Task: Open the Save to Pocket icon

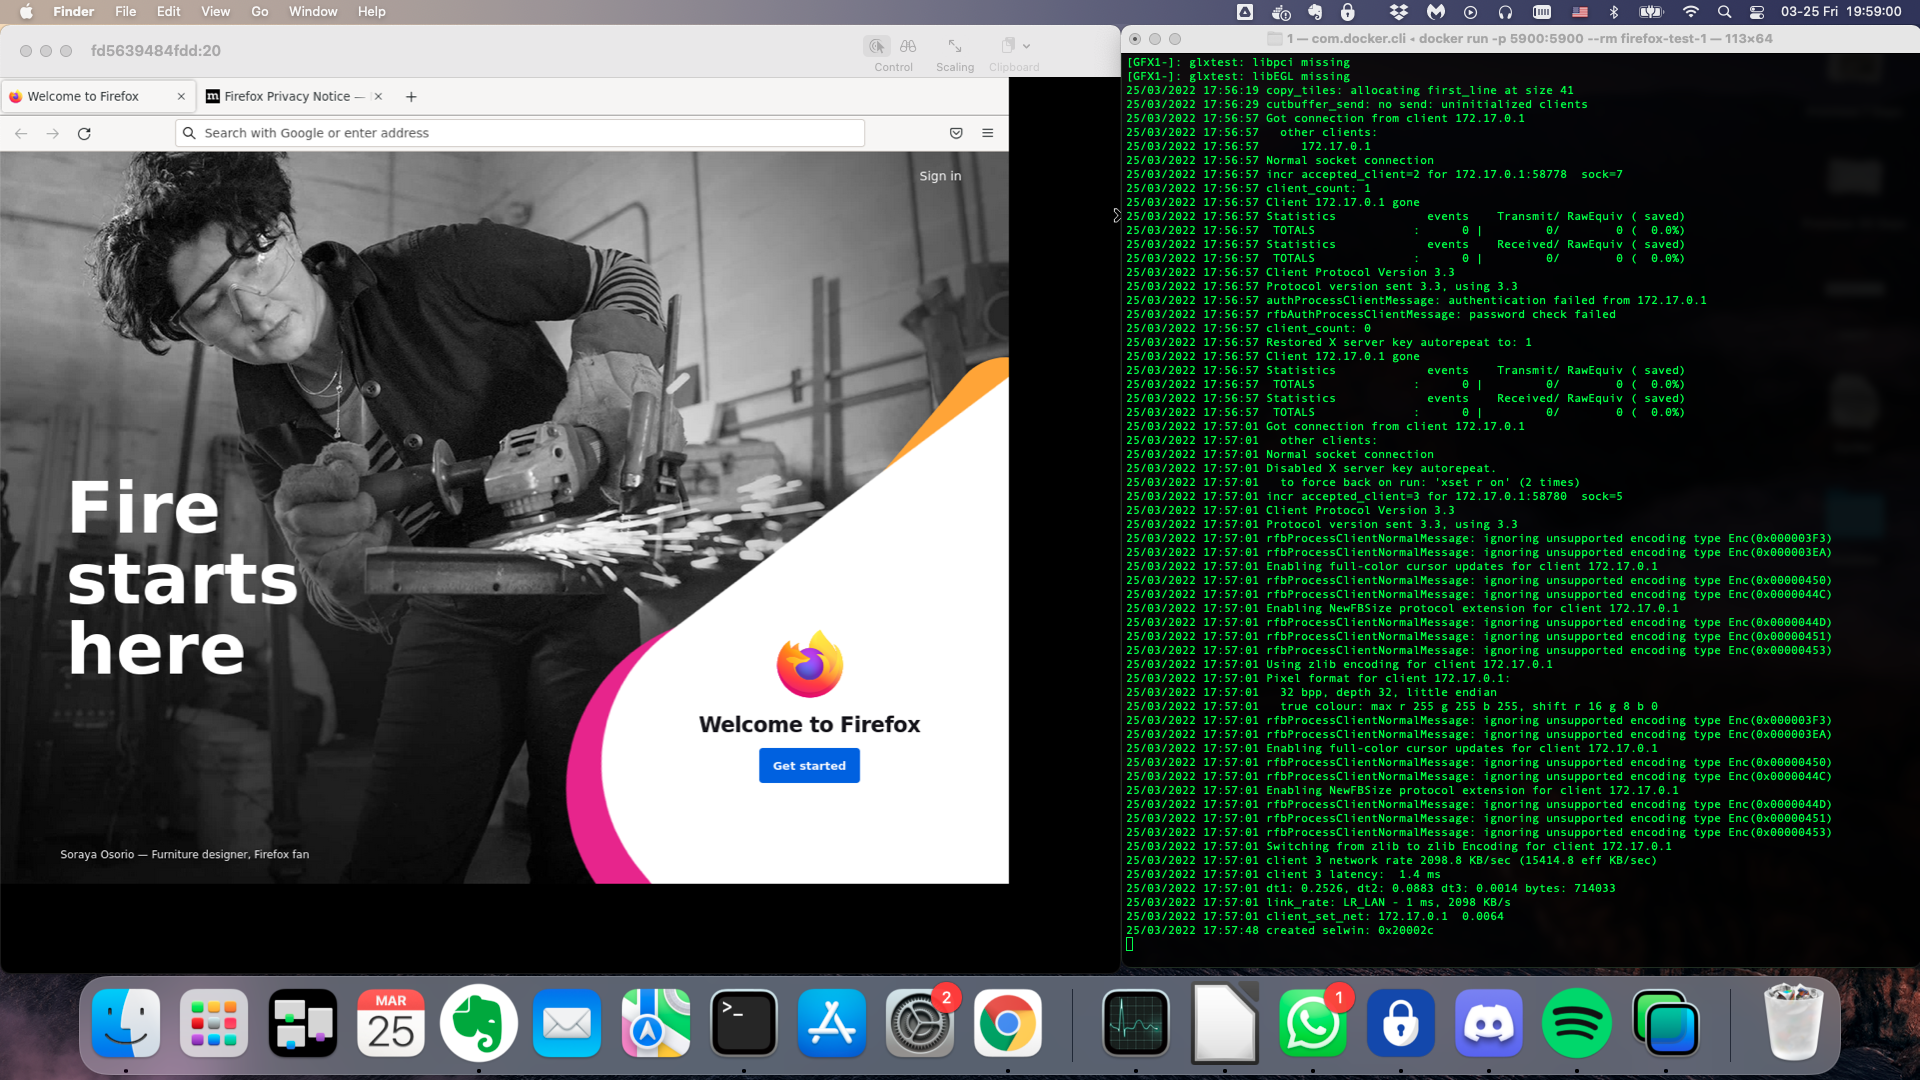Action: [x=956, y=133]
